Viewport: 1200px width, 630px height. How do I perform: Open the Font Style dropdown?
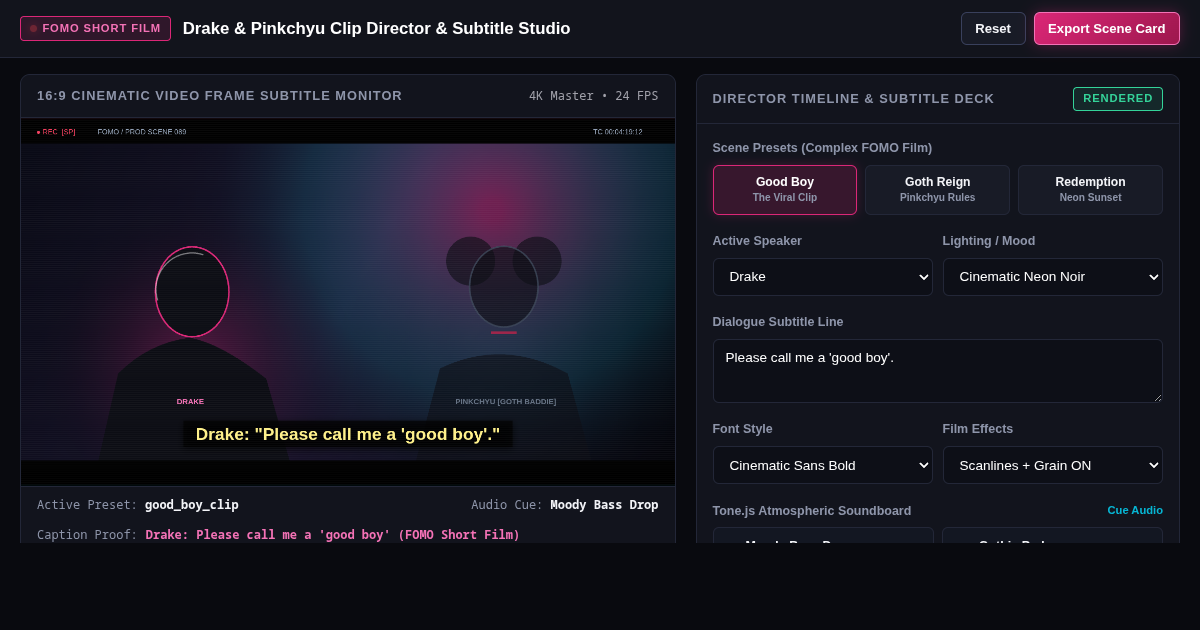[822, 465]
